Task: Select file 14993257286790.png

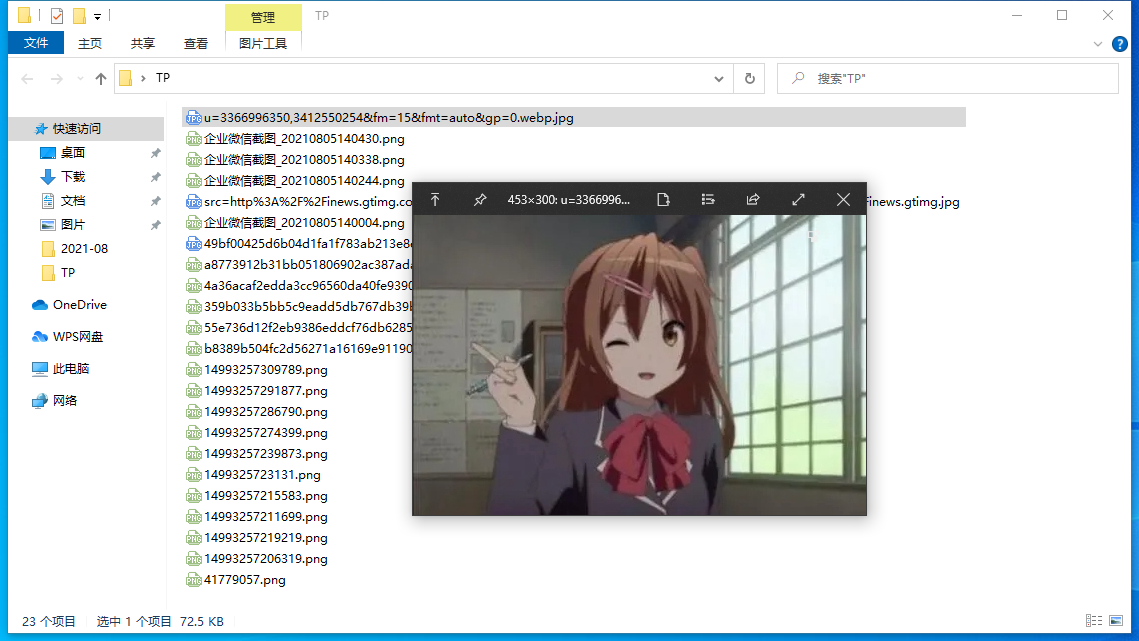Action: tap(265, 412)
